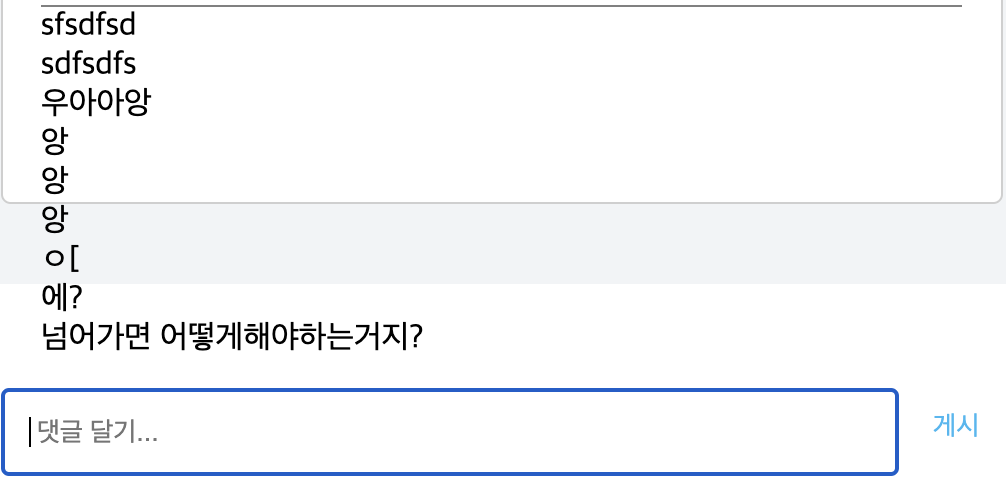Screen dimensions: 1006x498
Task: Click the first 앙 comment after 우아아앙
Action: coord(54,141)
